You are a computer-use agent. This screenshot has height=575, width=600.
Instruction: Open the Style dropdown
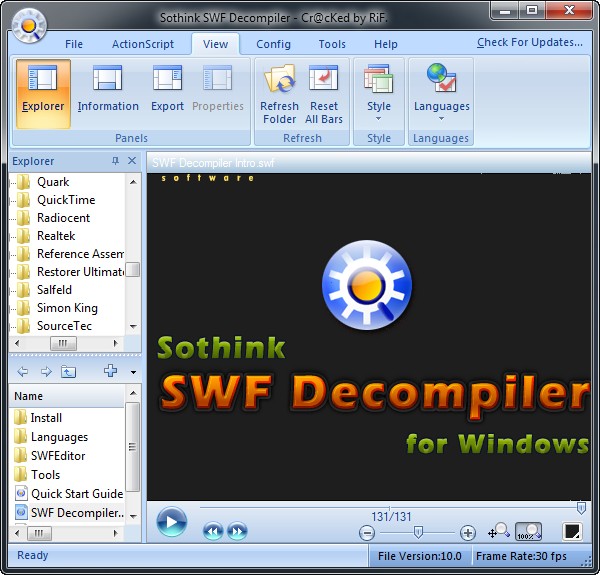click(379, 92)
